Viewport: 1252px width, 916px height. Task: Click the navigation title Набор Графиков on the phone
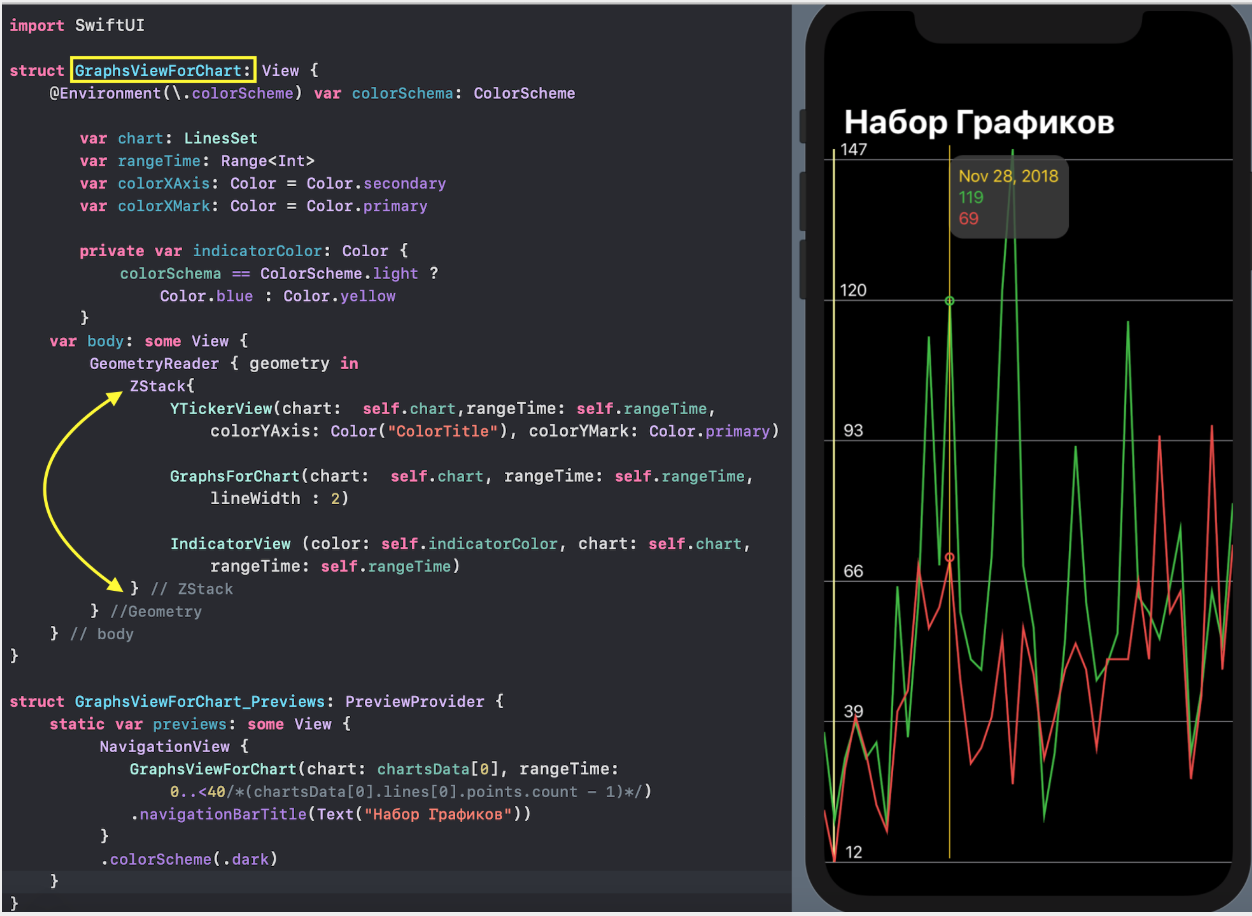[x=978, y=121]
